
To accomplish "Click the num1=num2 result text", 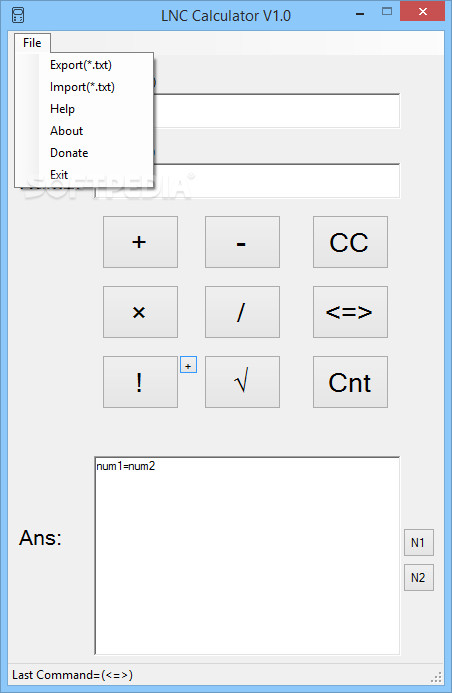I will pyautogui.click(x=126, y=466).
